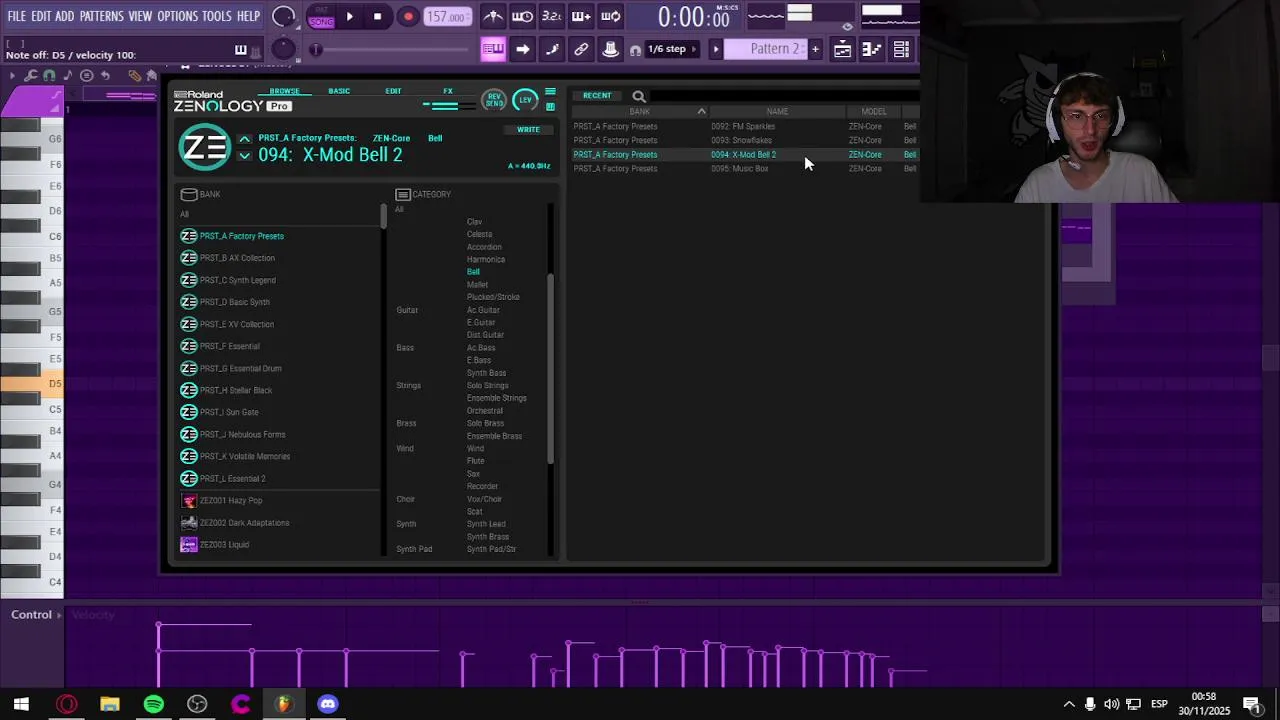Click the Stop playback button
The image size is (1280, 720).
point(377,16)
